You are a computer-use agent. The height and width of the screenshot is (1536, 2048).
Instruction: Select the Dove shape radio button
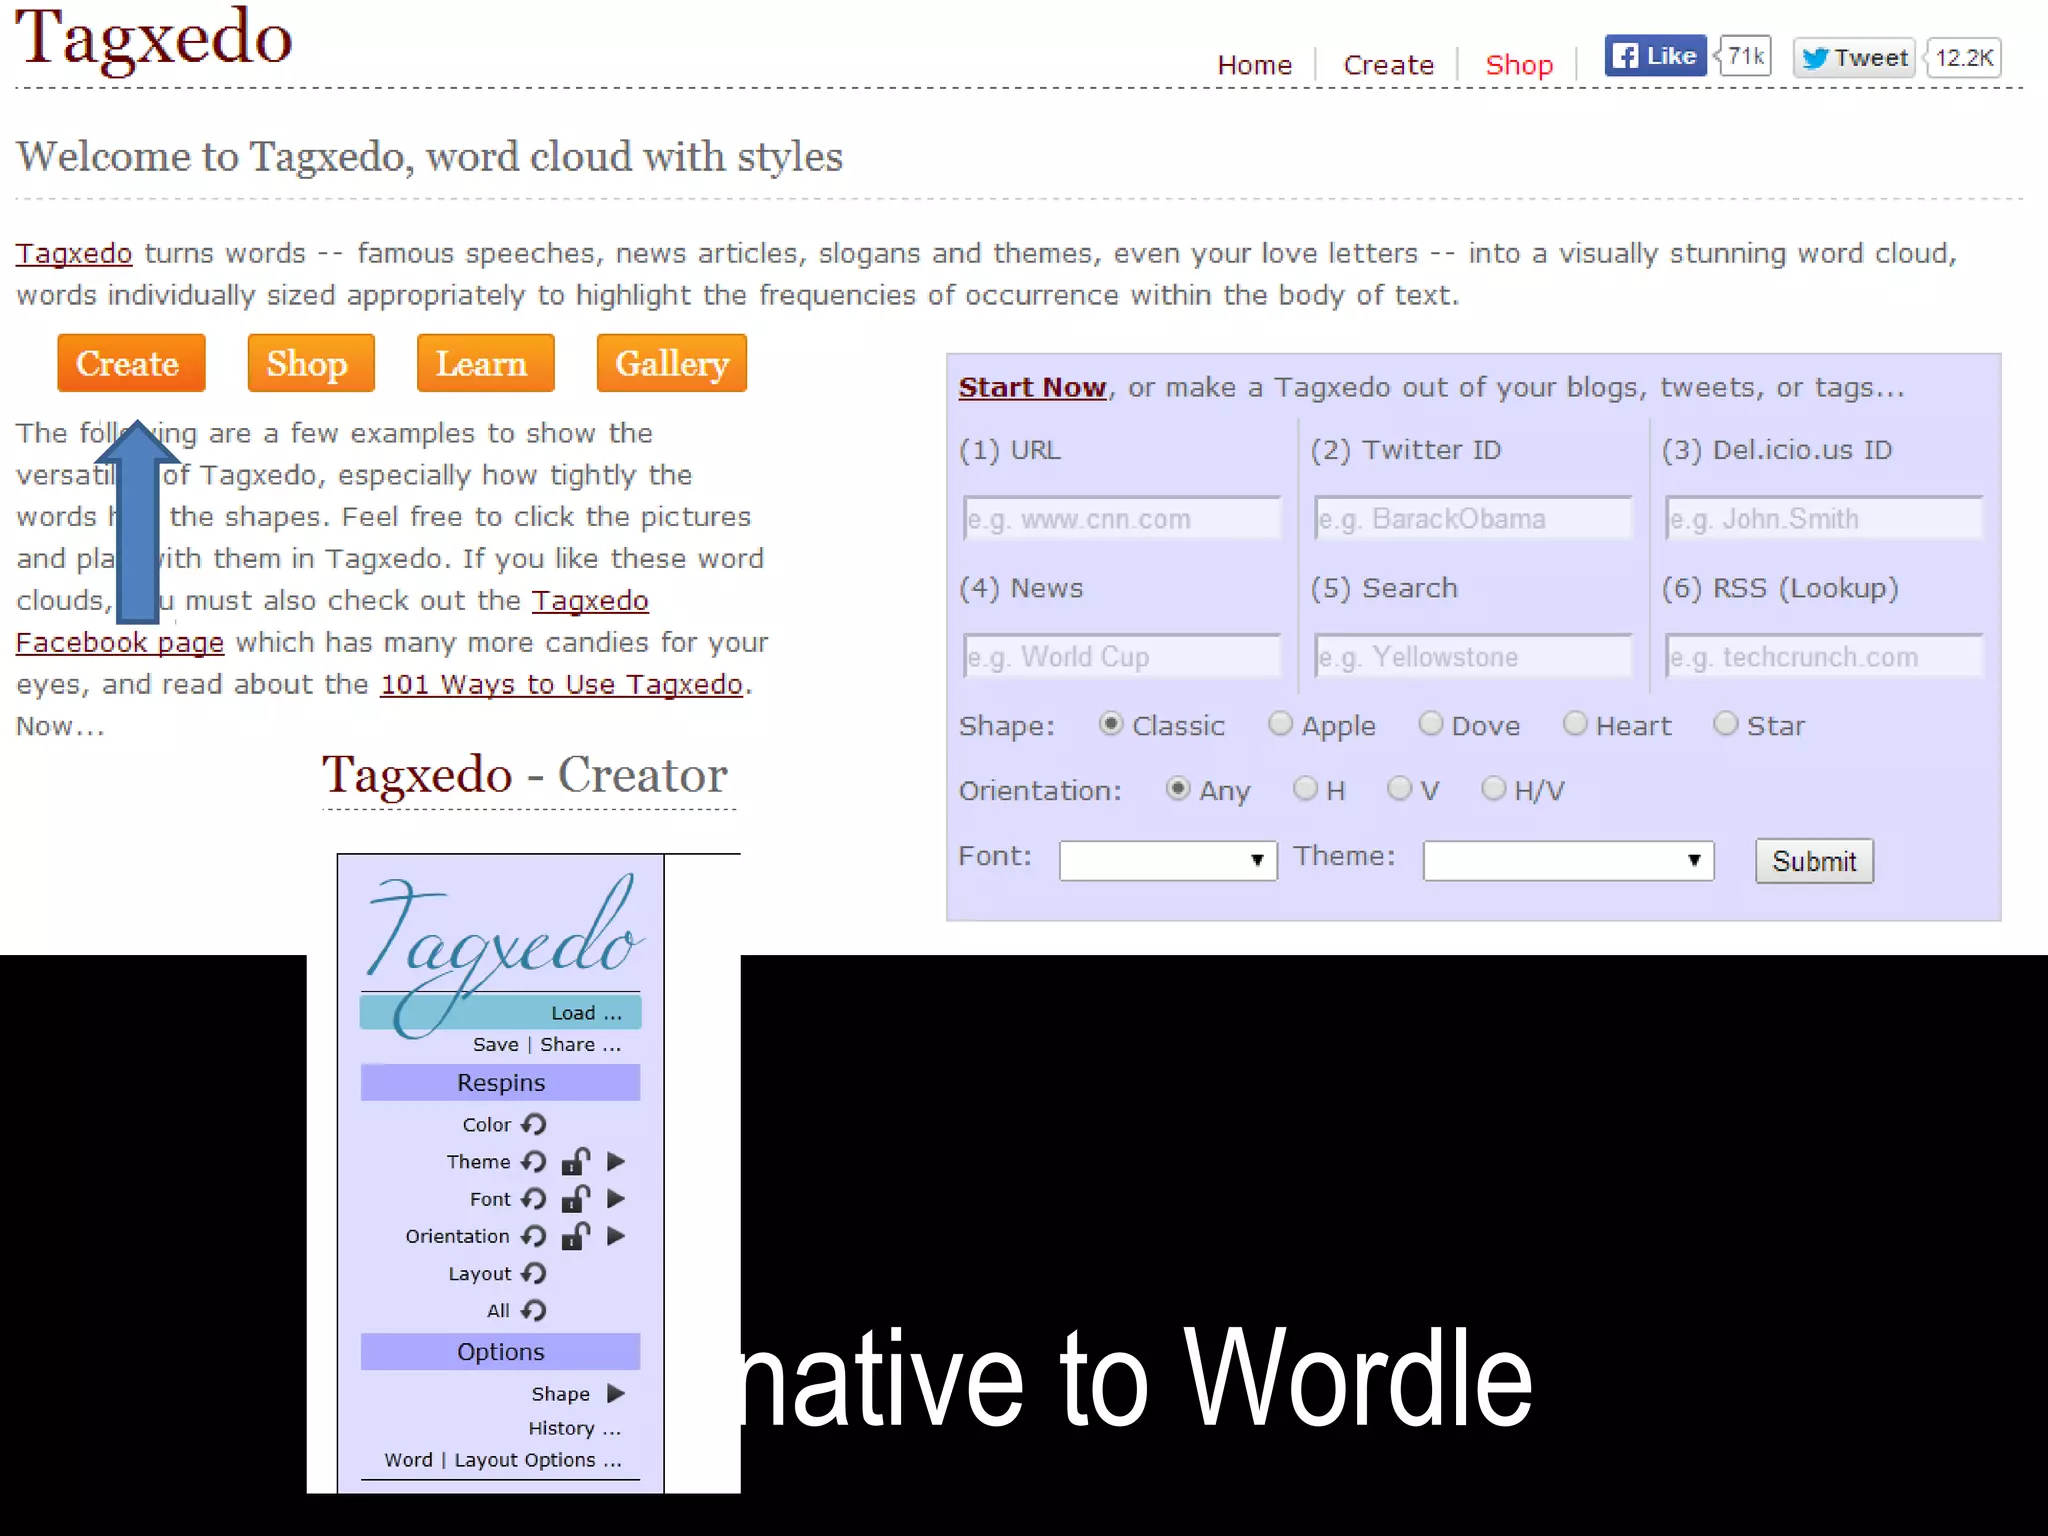(1431, 723)
